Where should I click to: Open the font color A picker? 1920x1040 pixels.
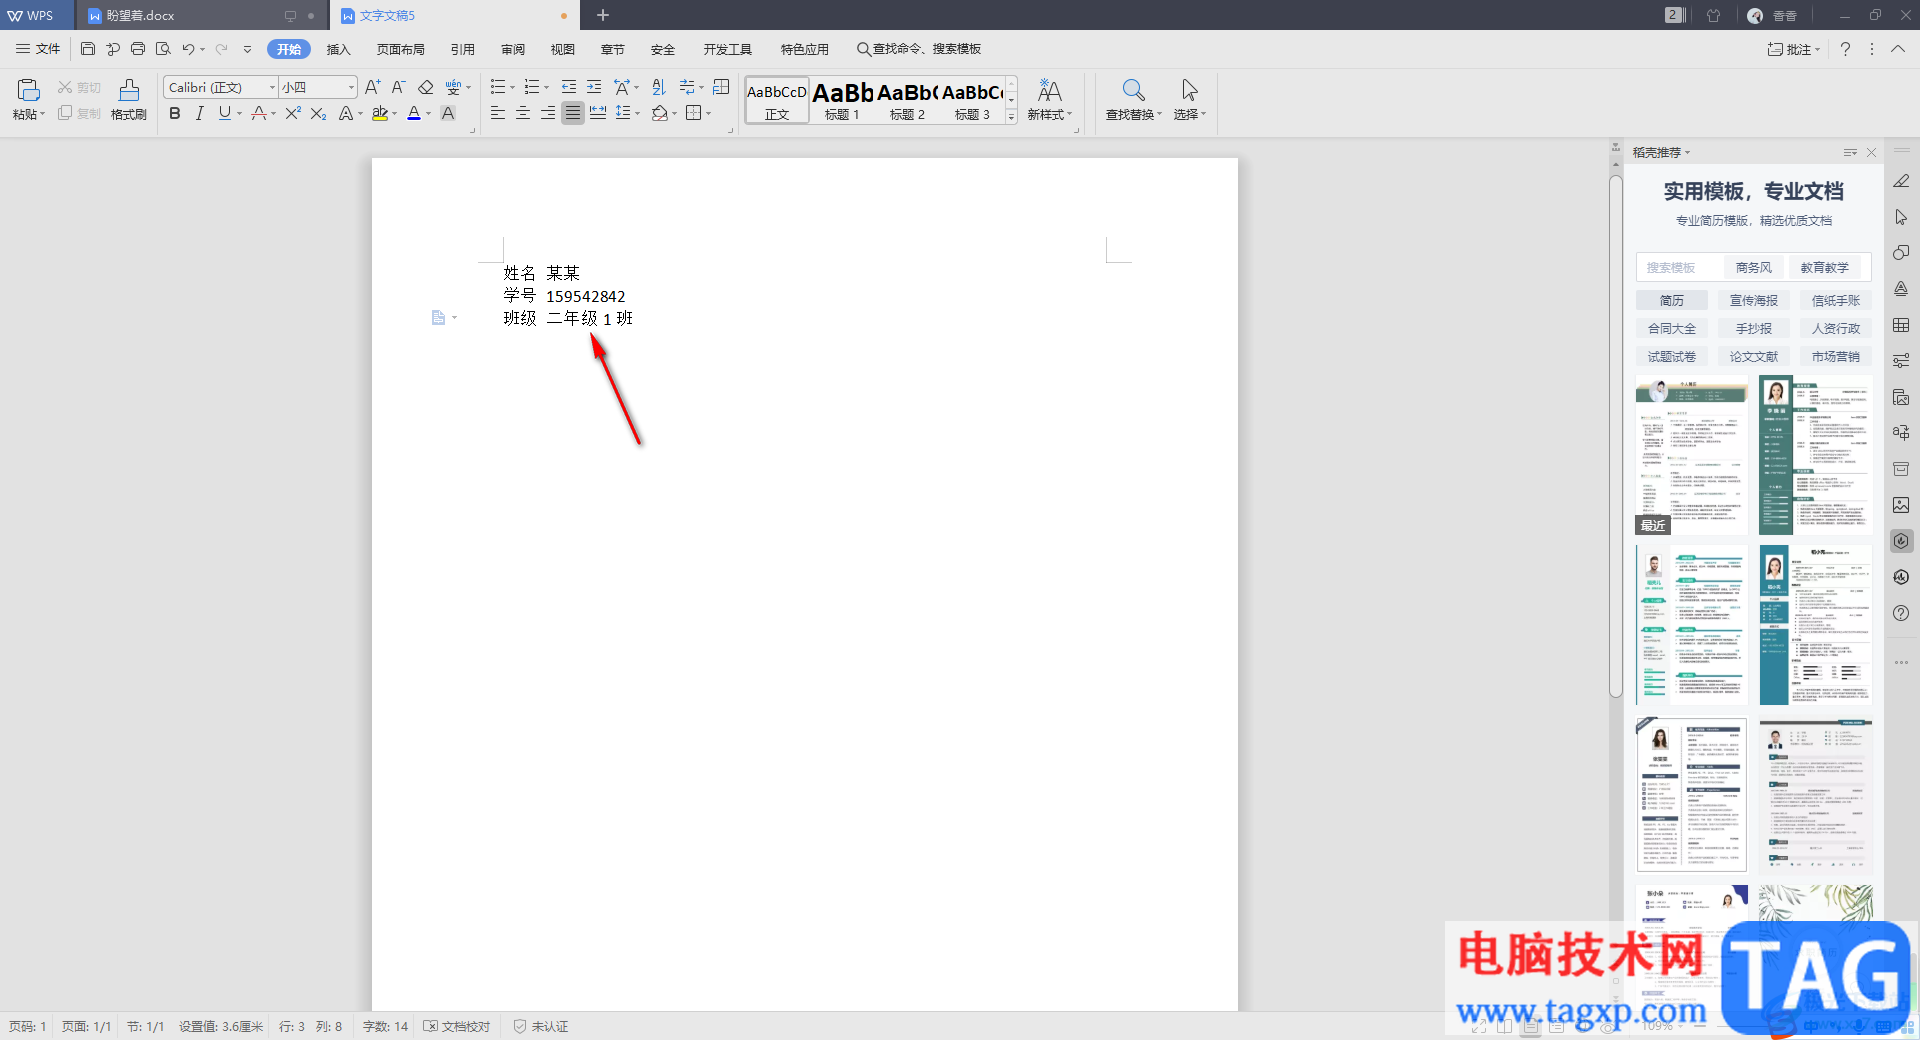(x=414, y=114)
